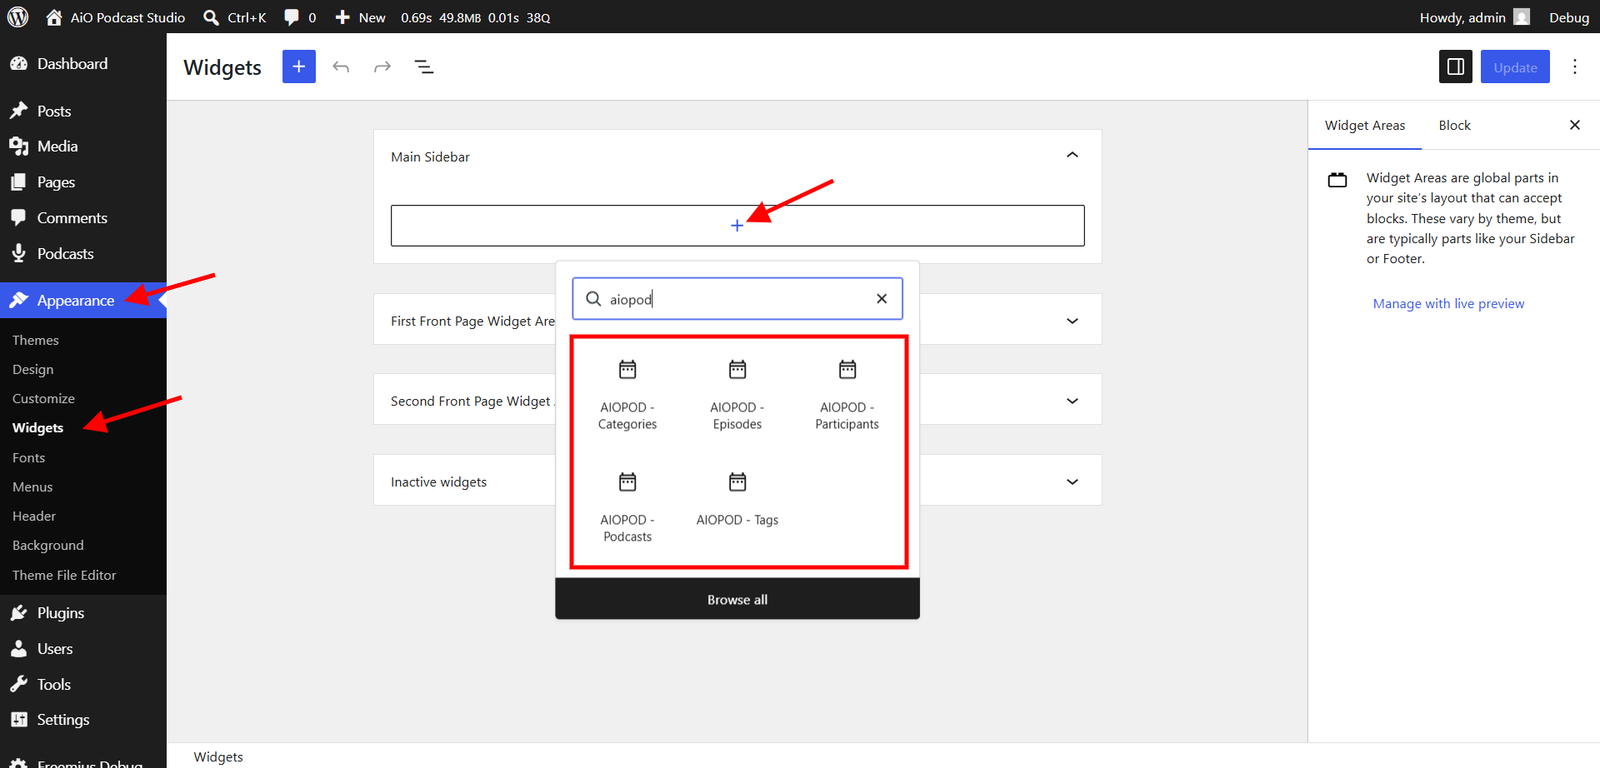The width and height of the screenshot is (1600, 768).
Task: Collapse the Main Sidebar widget area
Action: pos(1072,155)
